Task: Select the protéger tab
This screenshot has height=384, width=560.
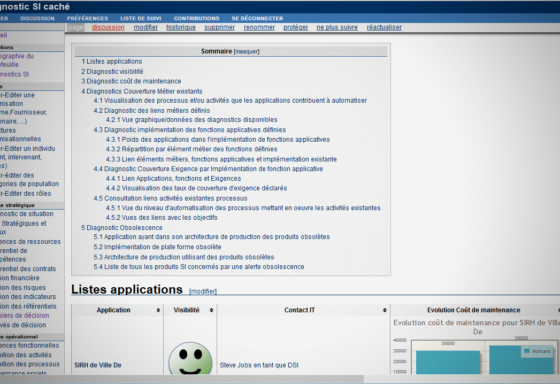Action: [296, 28]
